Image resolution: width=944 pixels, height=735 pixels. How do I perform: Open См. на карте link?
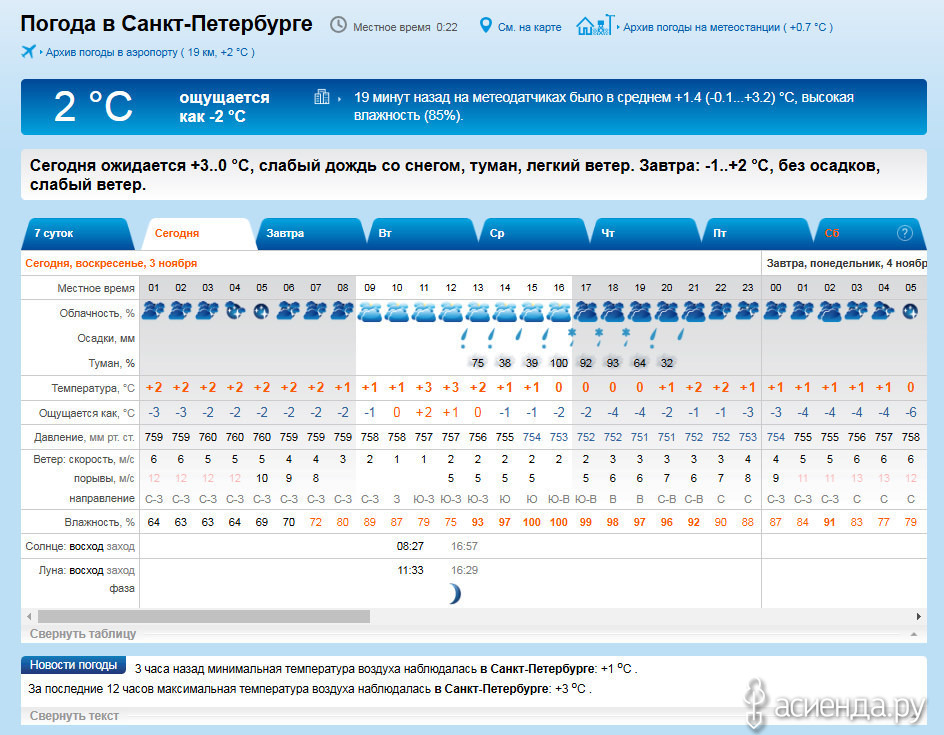point(529,27)
